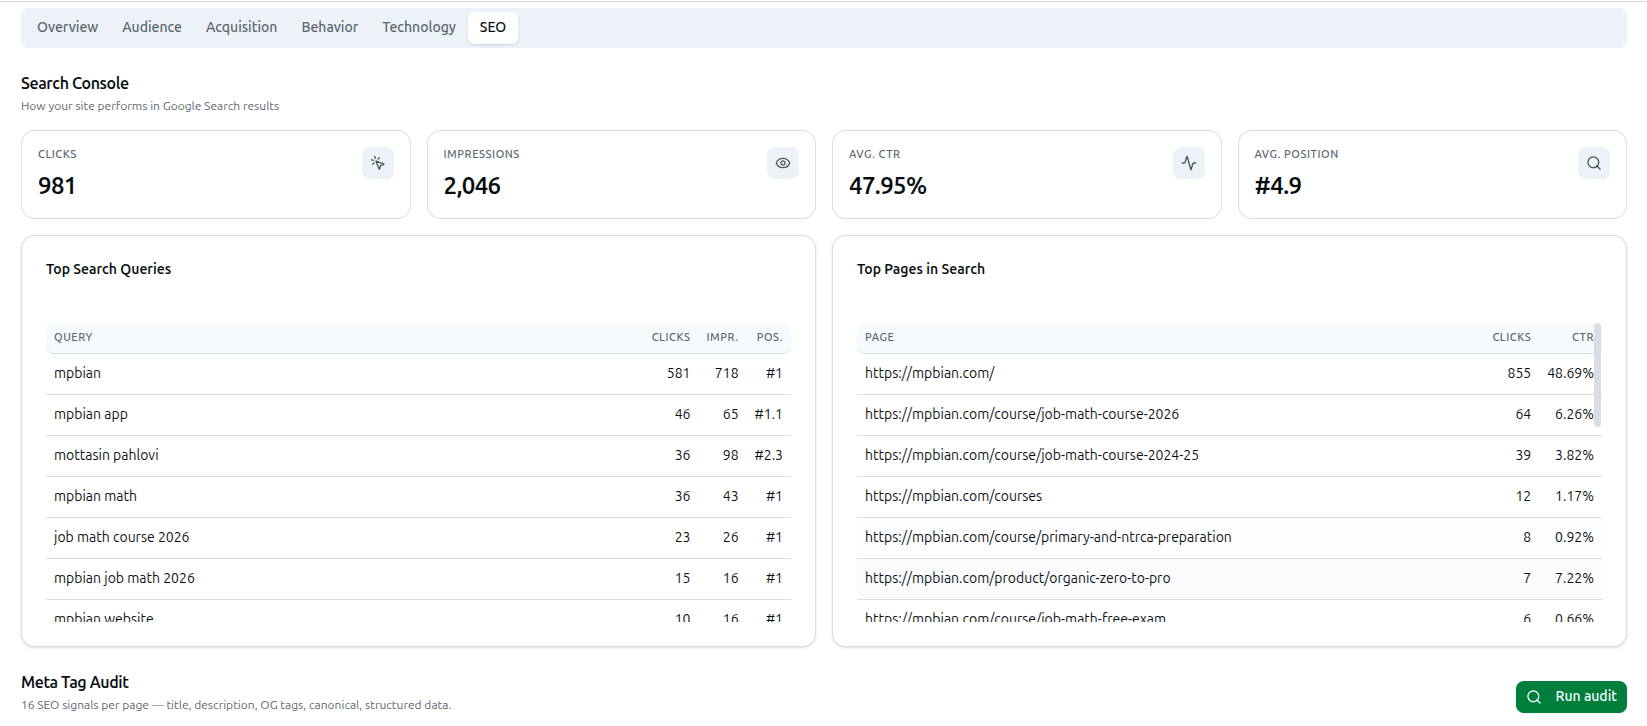
Task: Click the Clicks card cursor icon
Action: point(378,163)
